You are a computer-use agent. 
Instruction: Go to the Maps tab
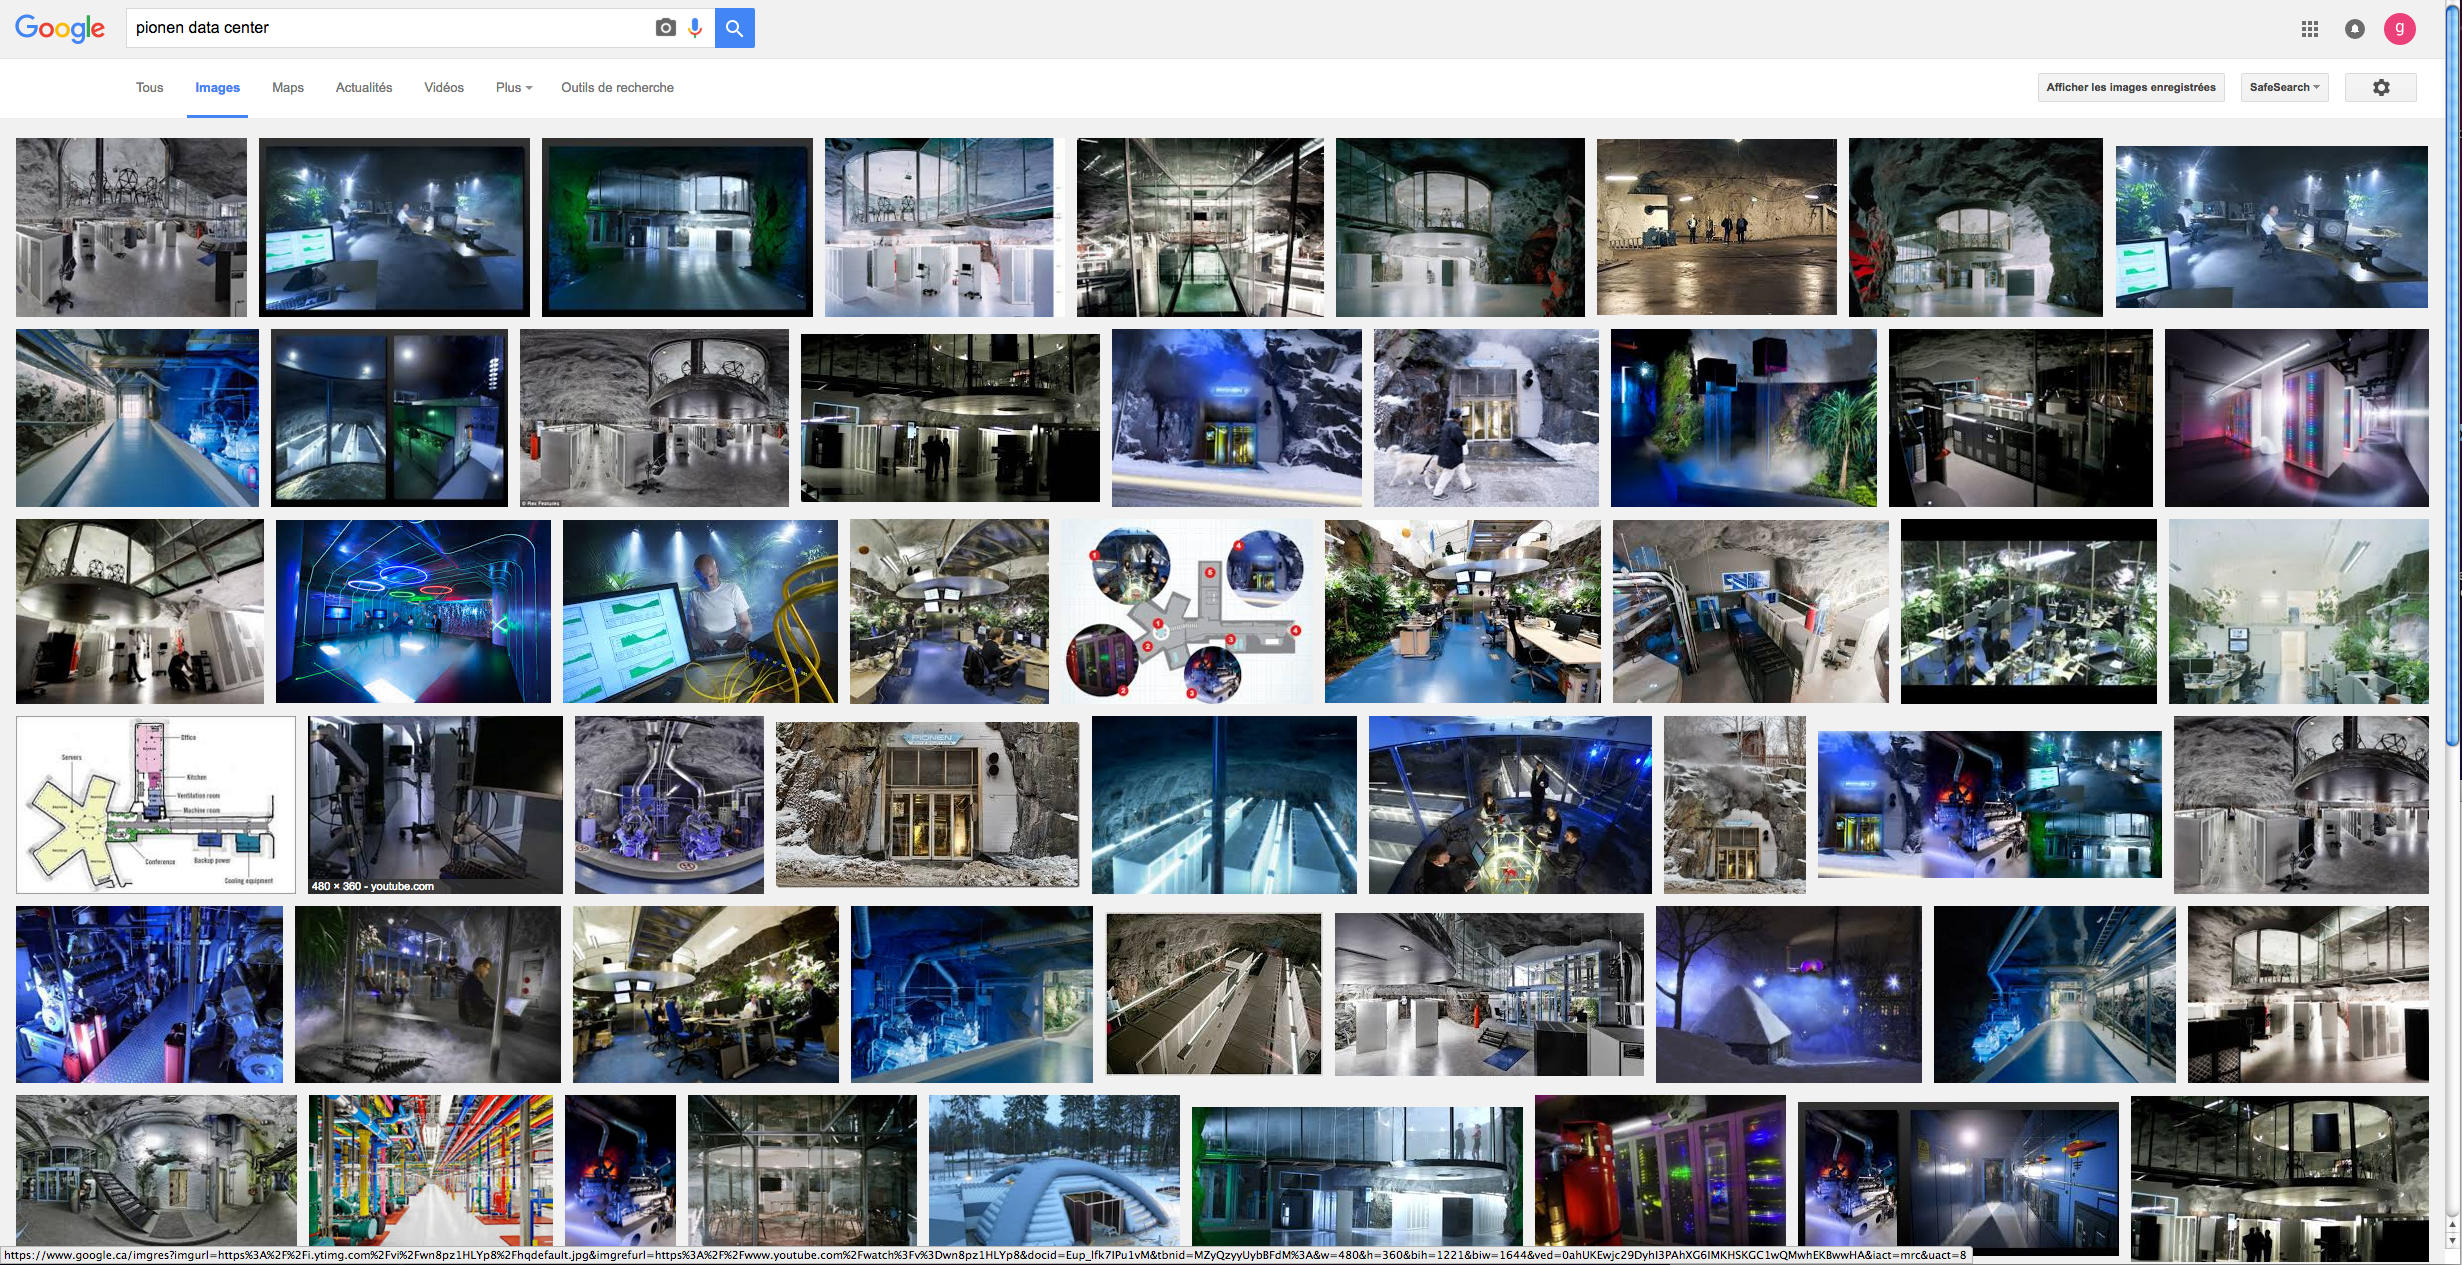pyautogui.click(x=288, y=88)
